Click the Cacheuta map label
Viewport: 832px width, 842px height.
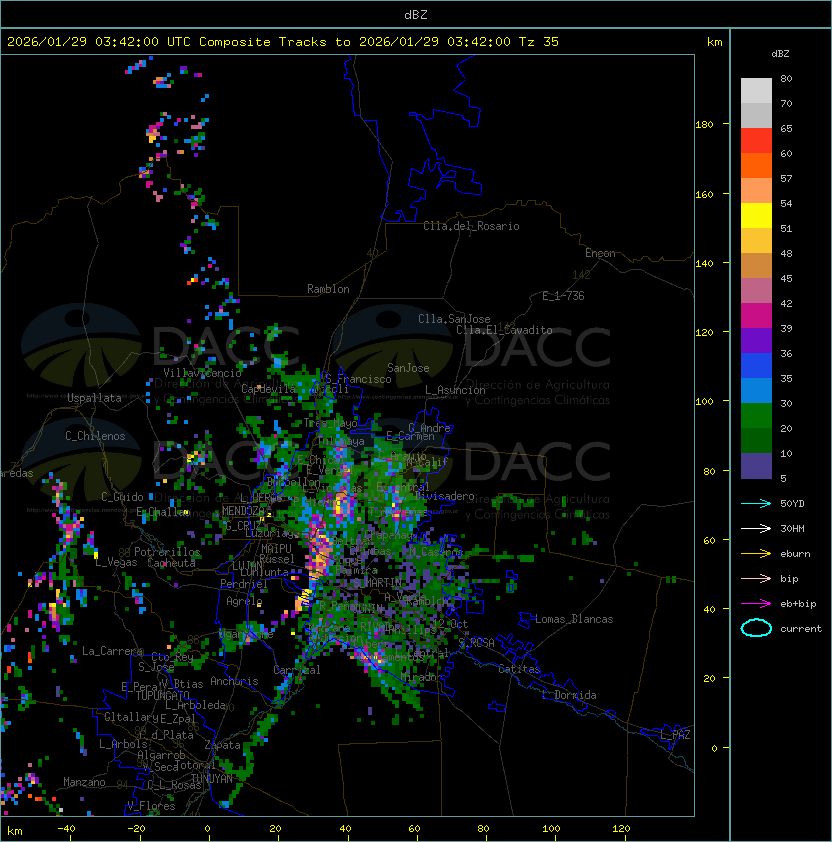[x=171, y=563]
